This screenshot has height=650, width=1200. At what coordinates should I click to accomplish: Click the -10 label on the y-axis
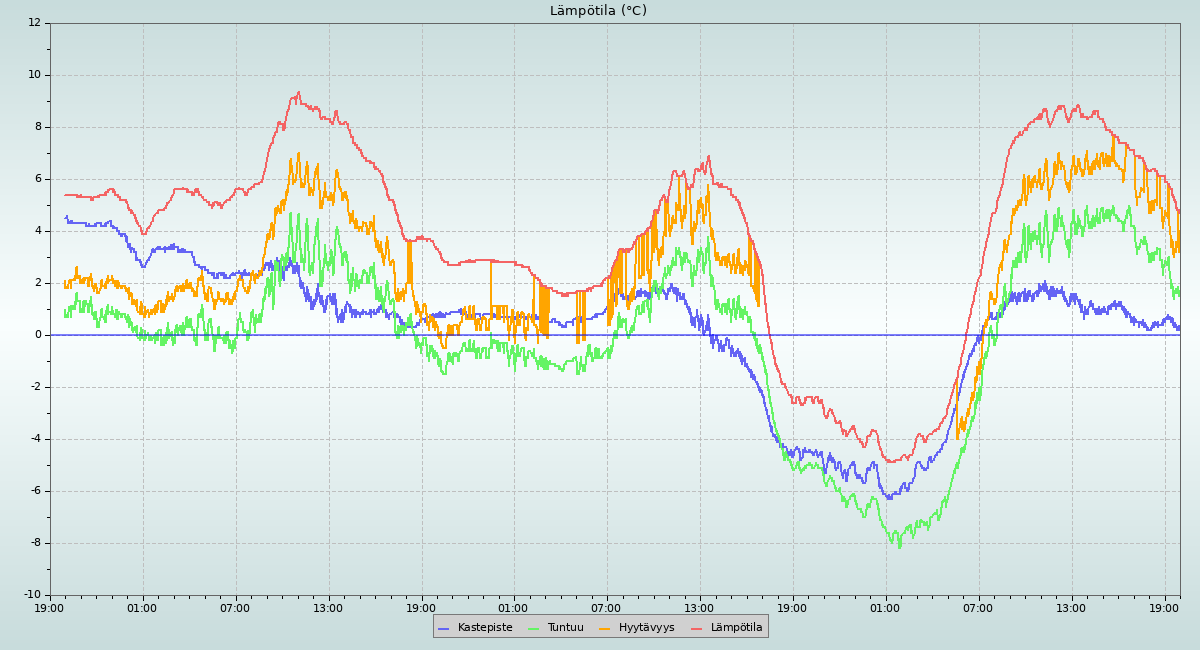(33, 595)
